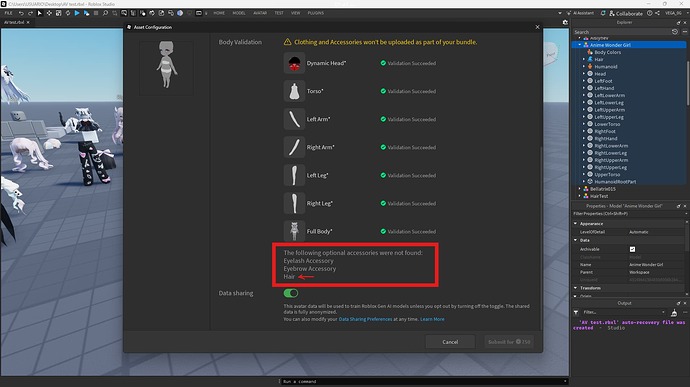
Task: Select LeftFoot in Explorer tree
Action: pos(603,81)
